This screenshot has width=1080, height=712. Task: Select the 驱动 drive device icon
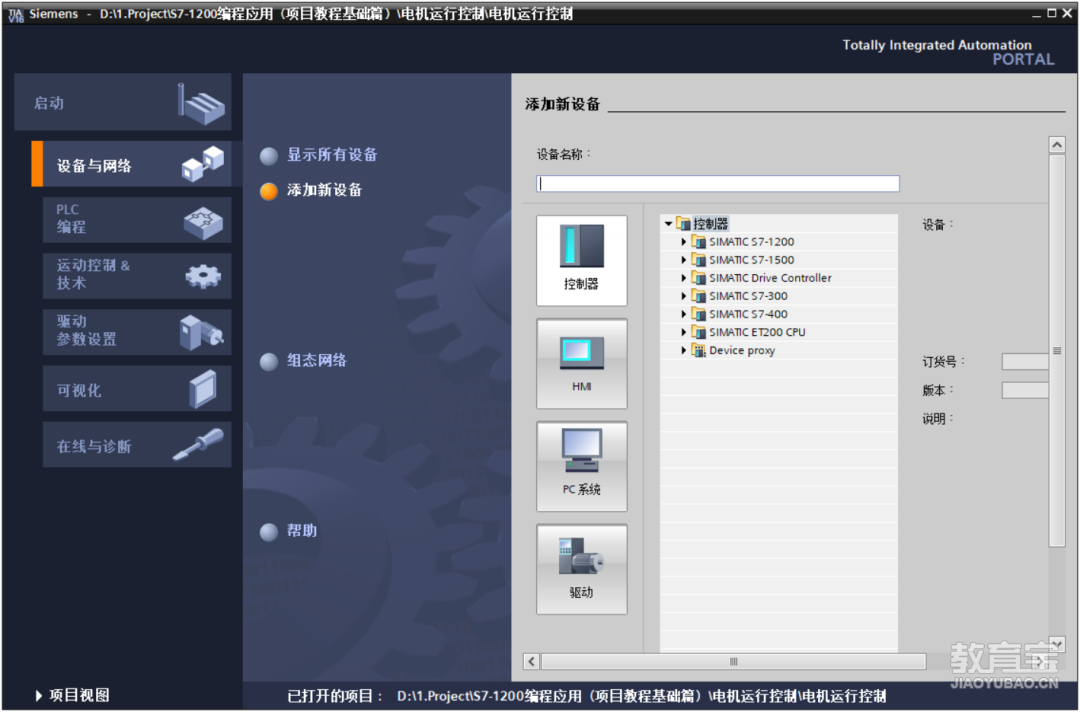point(581,568)
